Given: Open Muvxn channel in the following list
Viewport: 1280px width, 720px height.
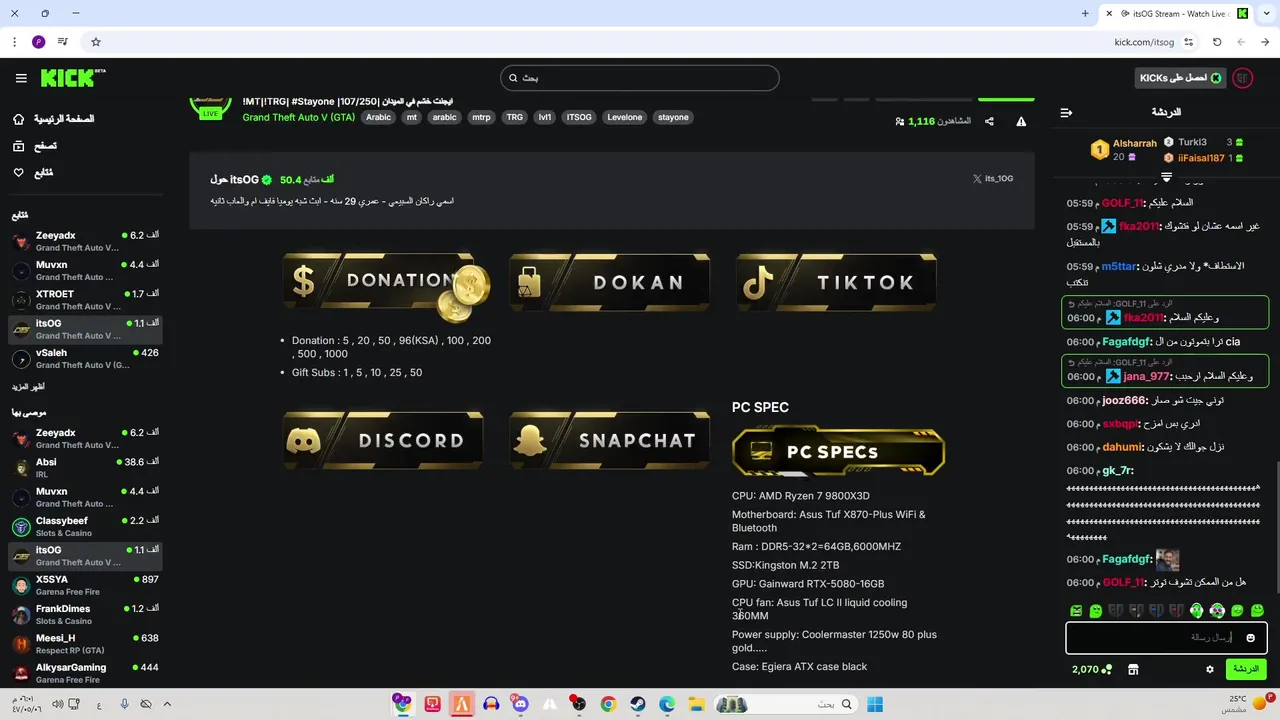Looking at the screenshot, I should pos(84,270).
